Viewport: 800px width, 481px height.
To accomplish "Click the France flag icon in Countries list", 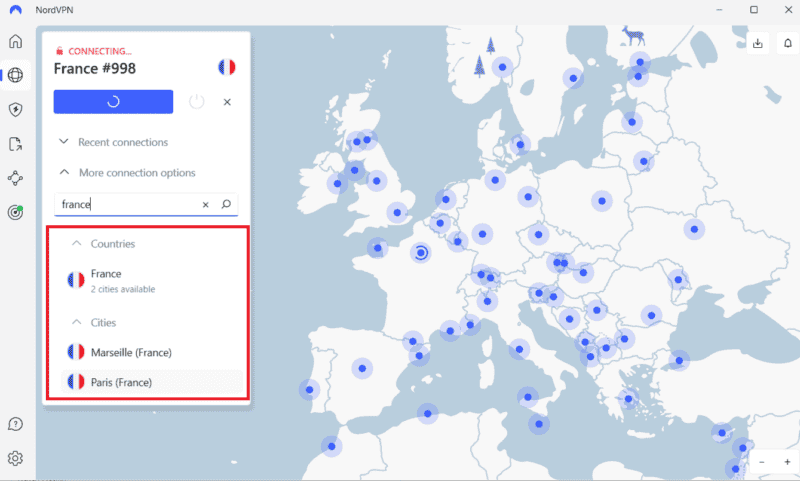I will [x=76, y=280].
